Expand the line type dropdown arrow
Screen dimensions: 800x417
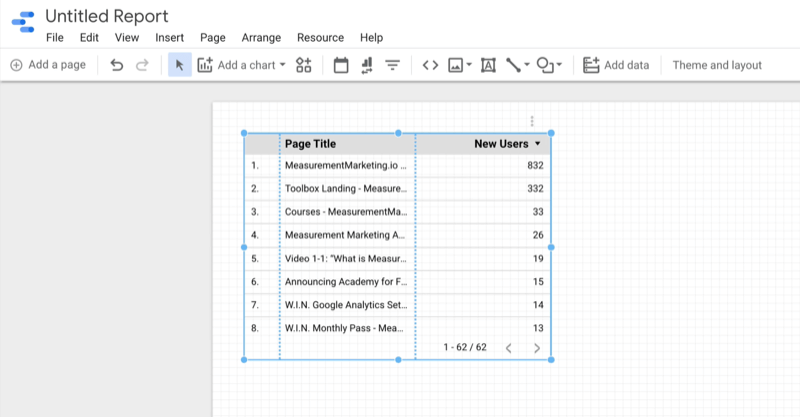coord(527,65)
